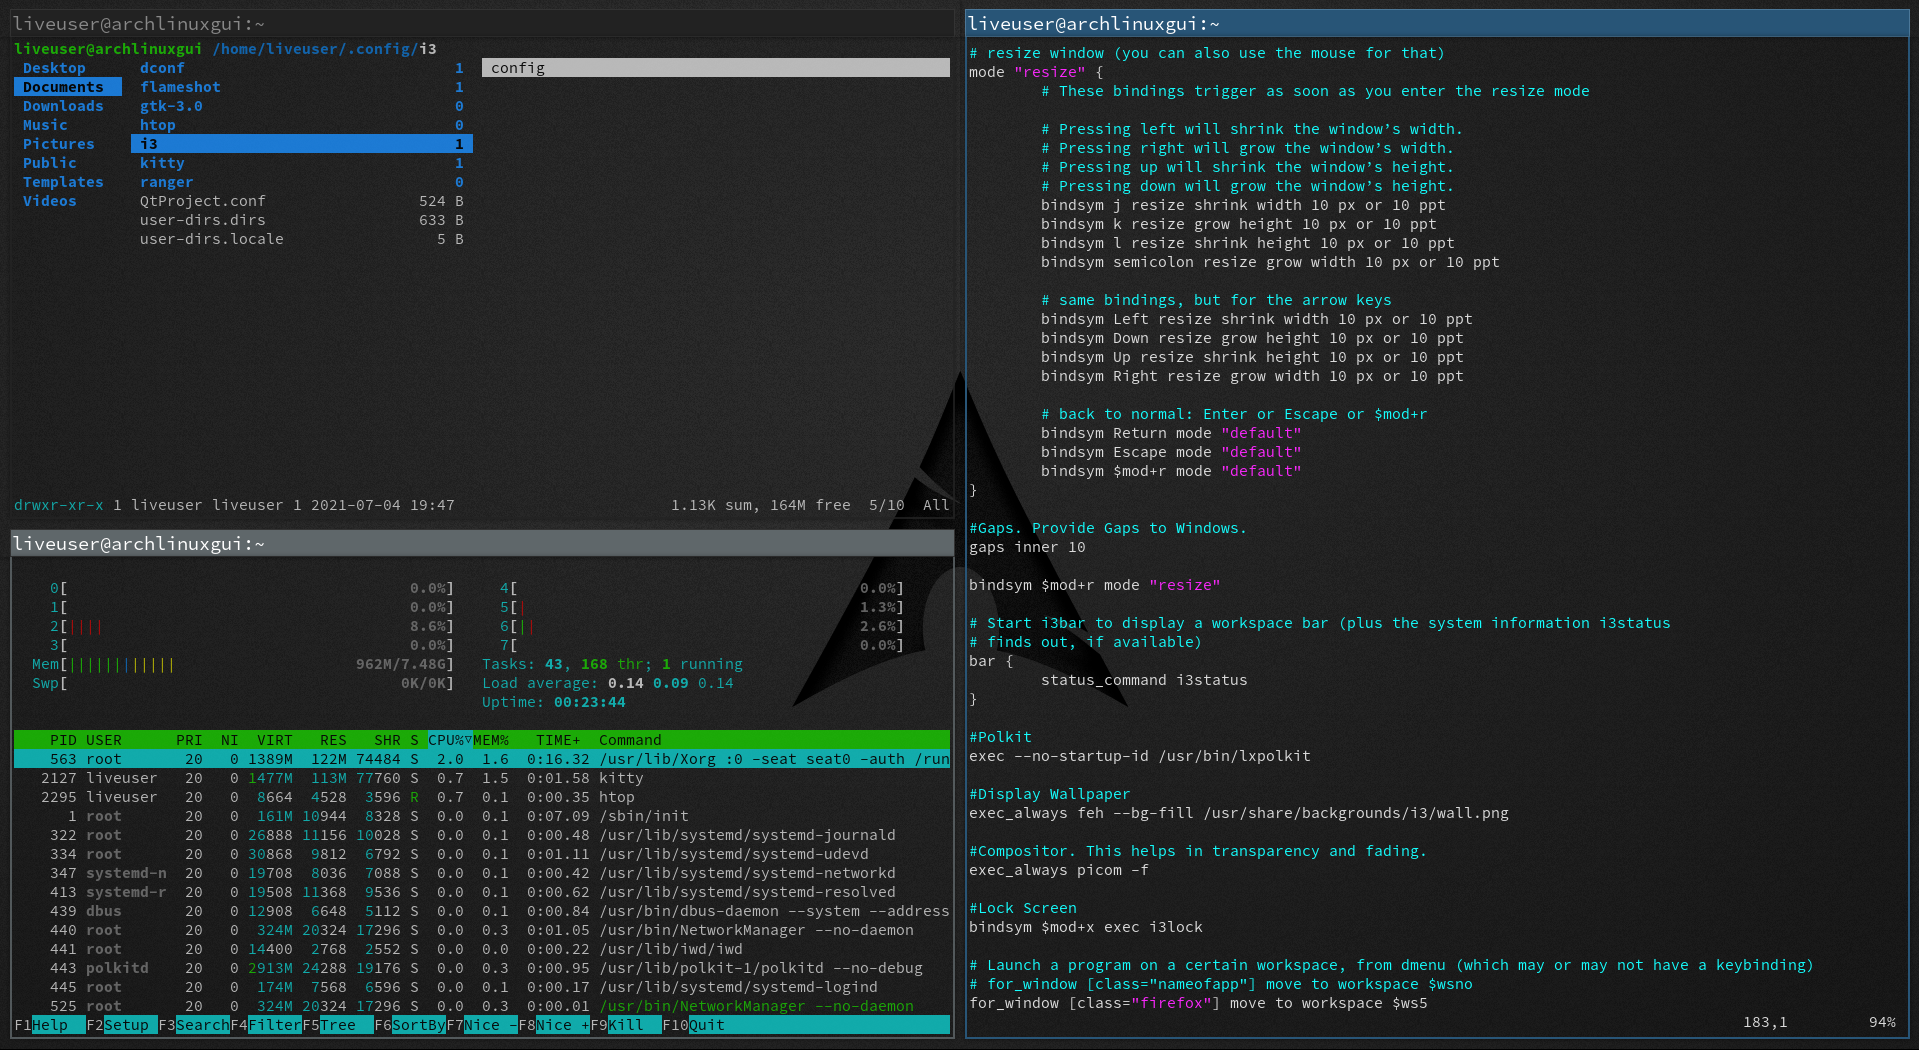Select the systemd-udevd process row
This screenshot has height=1050, width=1919.
pos(481,854)
